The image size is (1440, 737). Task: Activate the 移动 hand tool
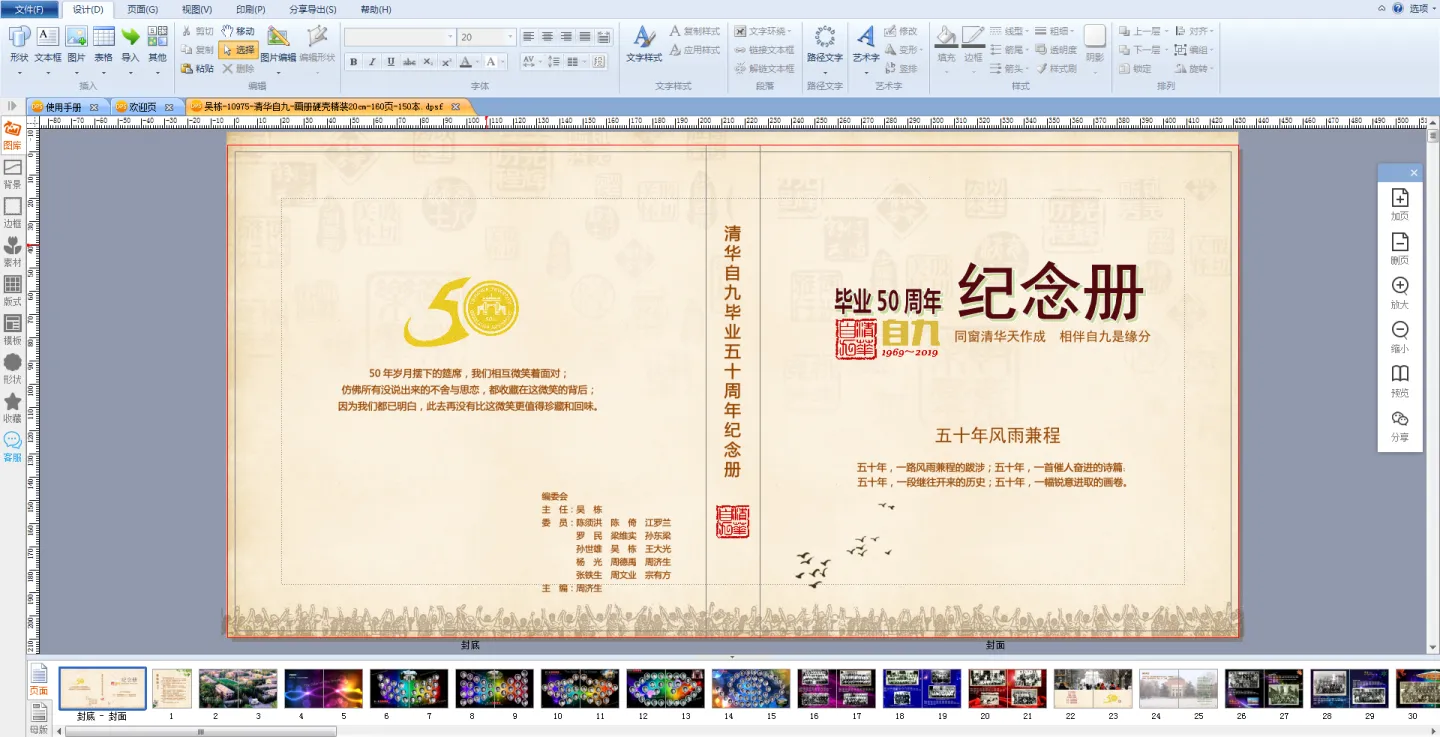[x=238, y=31]
